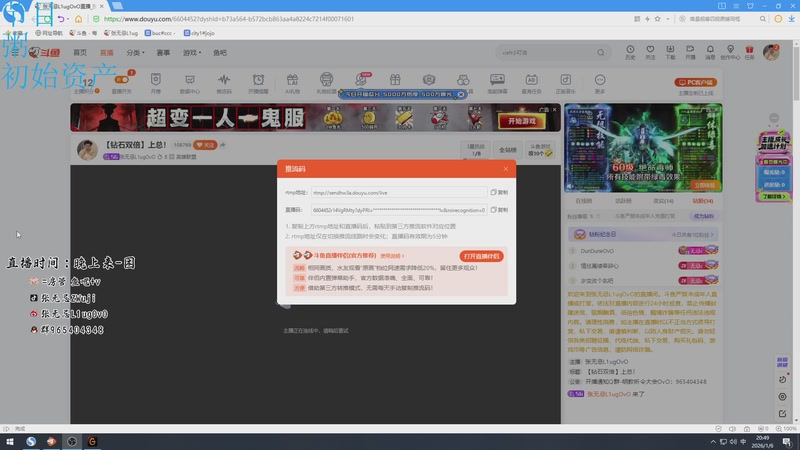Select viewer DunDuneOvO in list

[x=597, y=251]
